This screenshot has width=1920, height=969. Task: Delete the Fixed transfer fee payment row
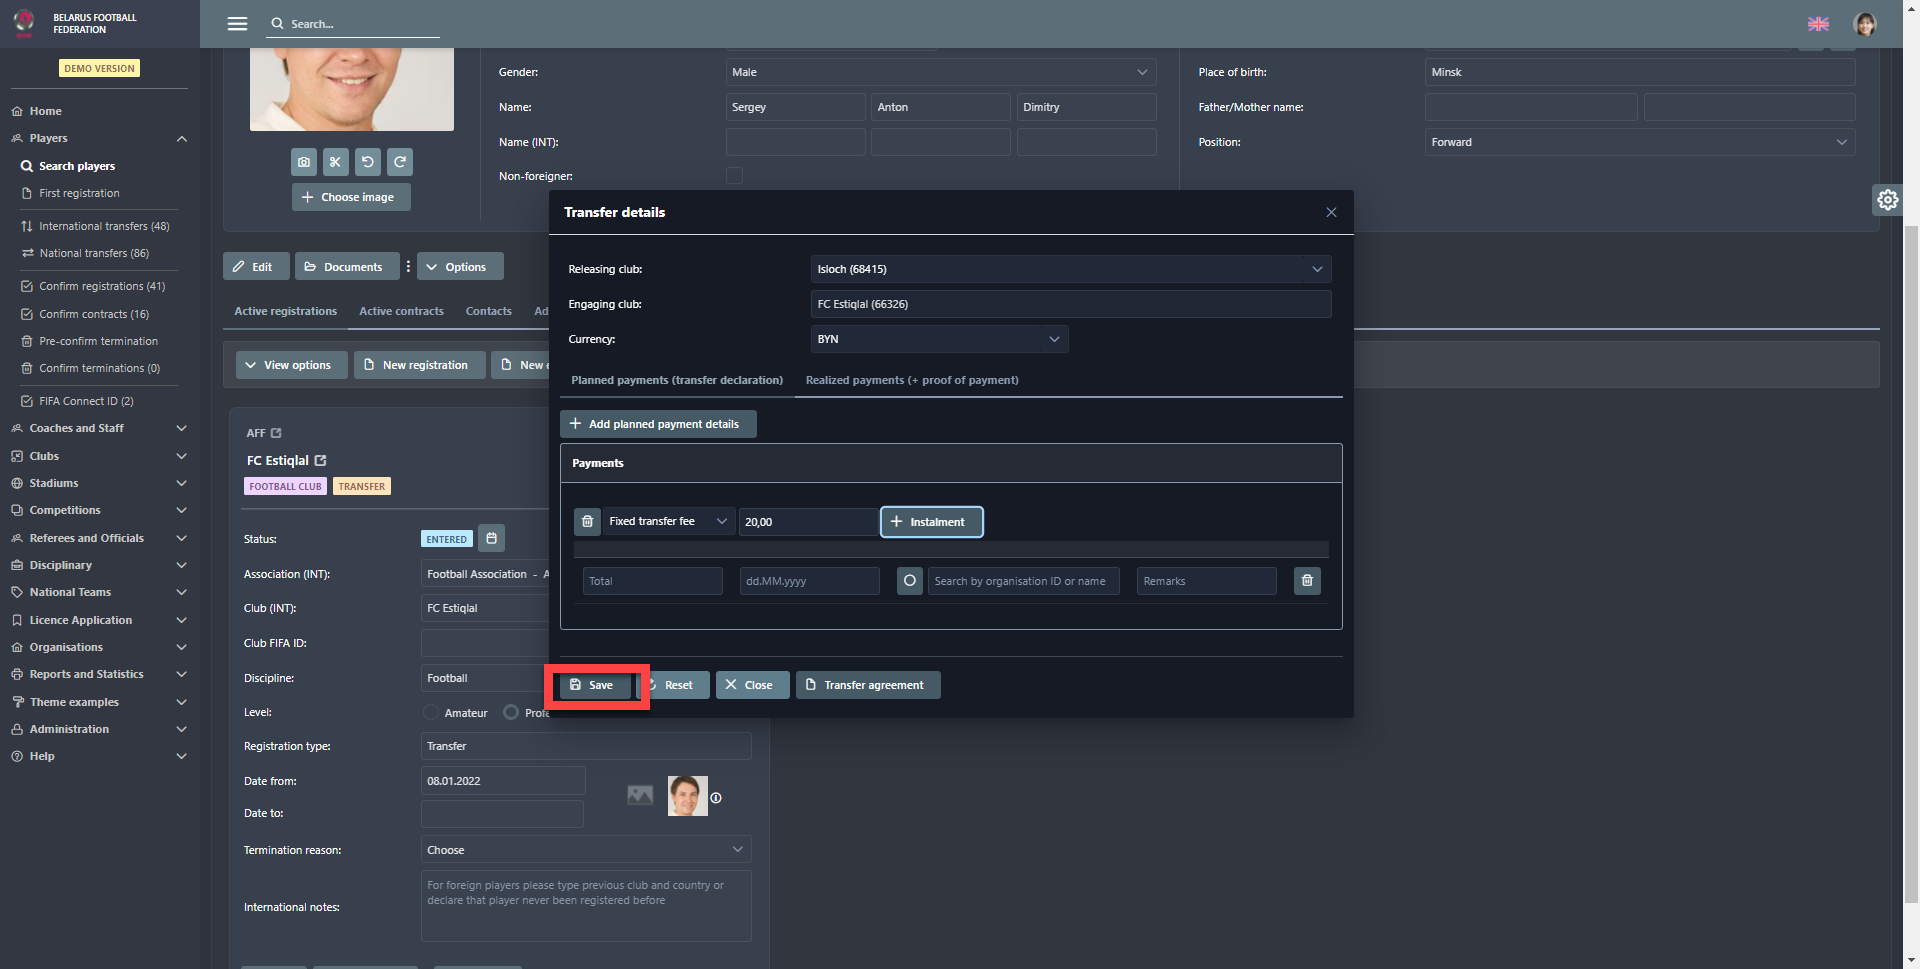click(588, 522)
